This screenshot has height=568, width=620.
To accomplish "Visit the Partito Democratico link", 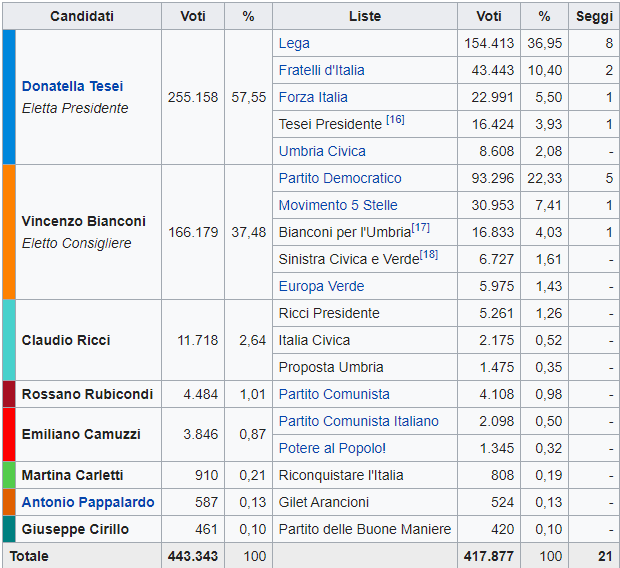I will [340, 178].
